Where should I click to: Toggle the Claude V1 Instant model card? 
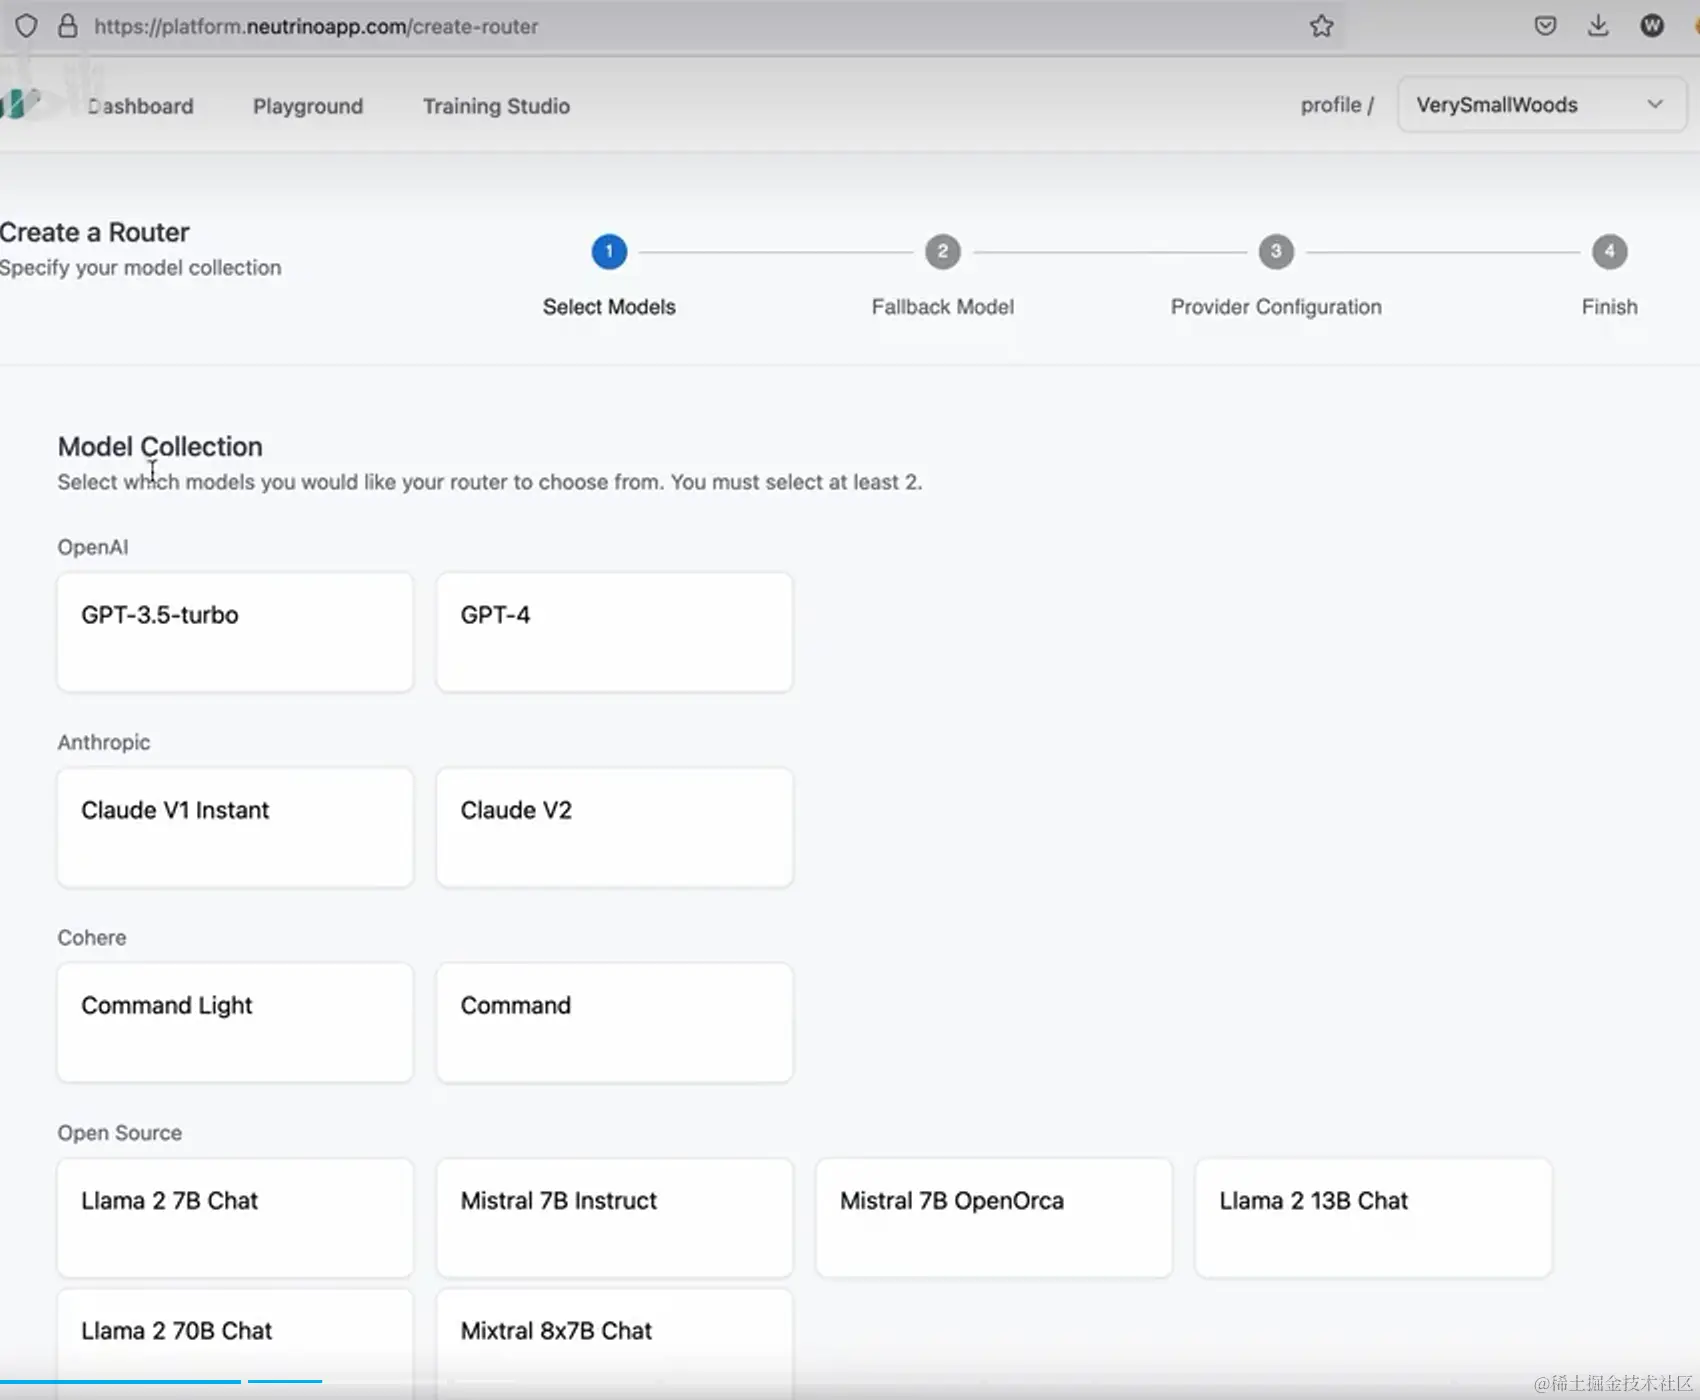pos(235,827)
